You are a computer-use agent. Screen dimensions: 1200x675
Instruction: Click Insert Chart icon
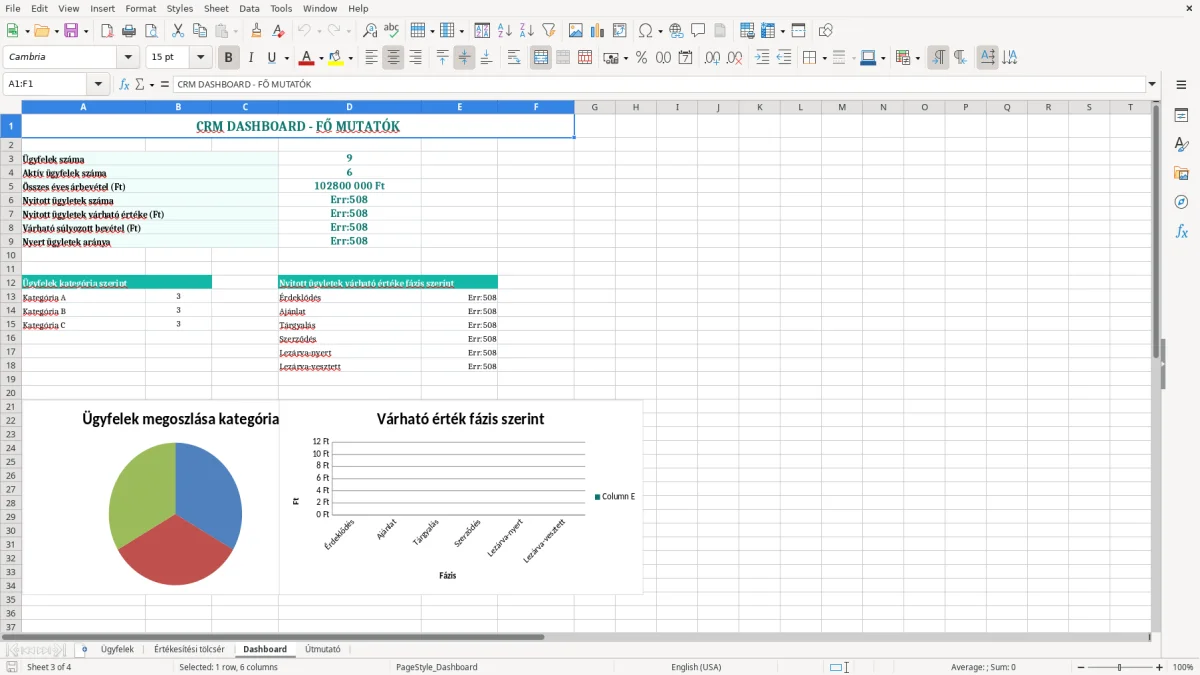click(598, 31)
